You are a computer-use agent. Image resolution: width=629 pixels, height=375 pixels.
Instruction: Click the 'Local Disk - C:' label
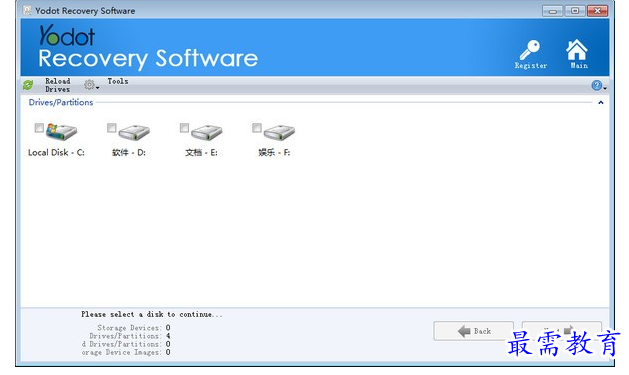(x=56, y=152)
